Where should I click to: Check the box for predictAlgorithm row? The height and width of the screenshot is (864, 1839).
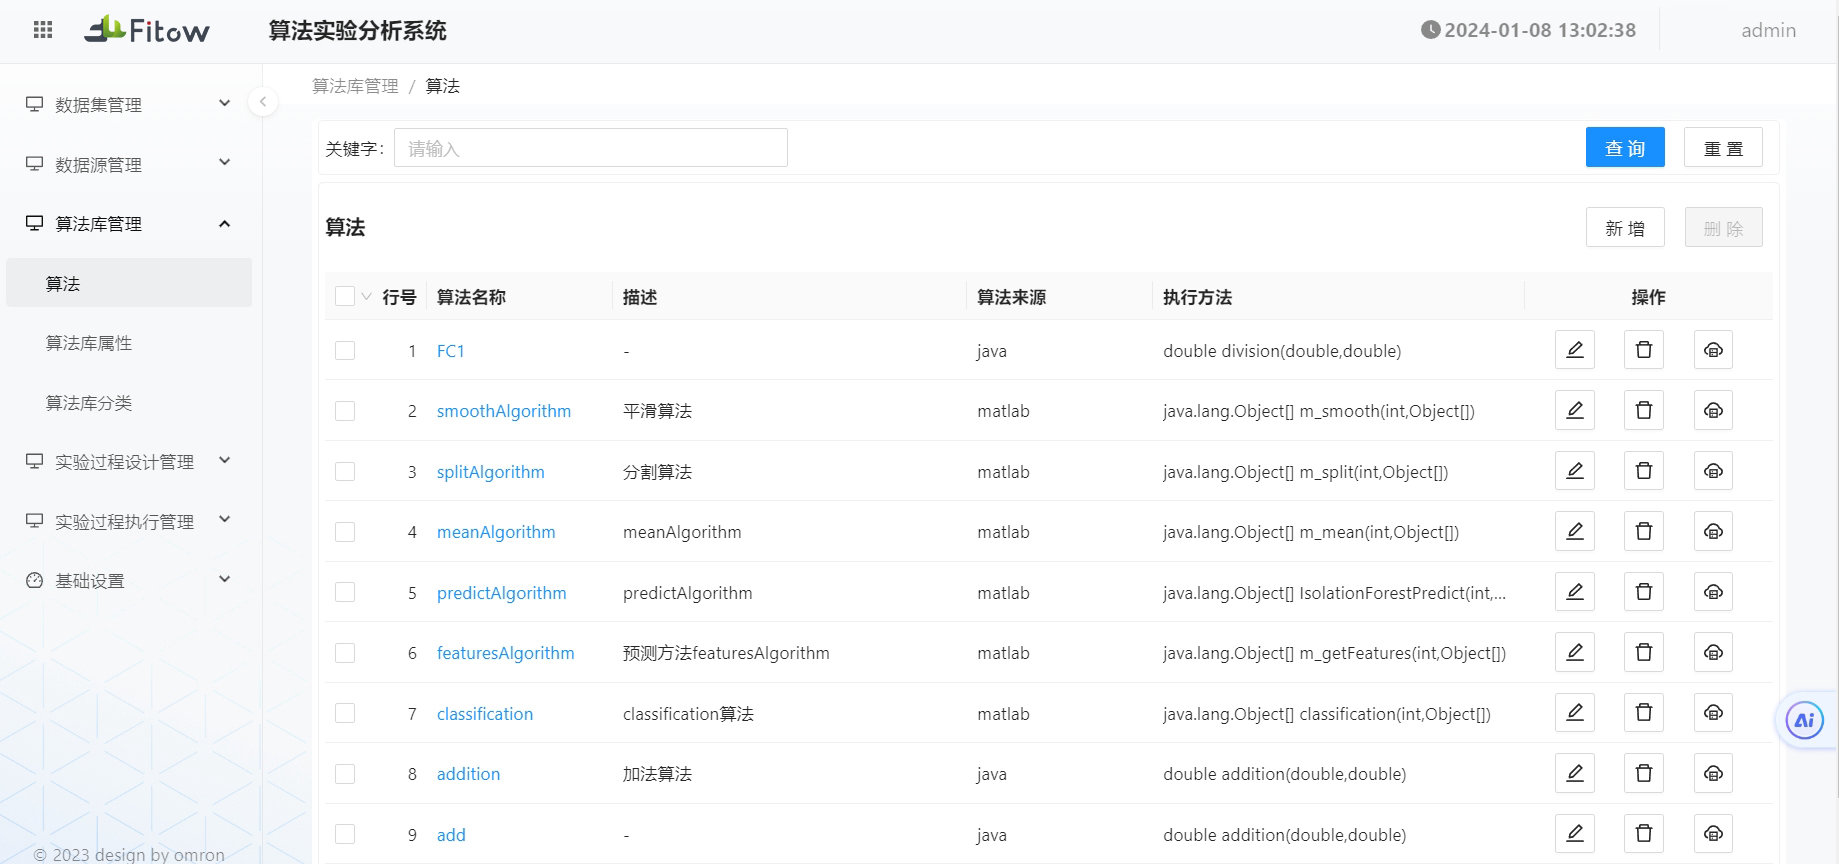(345, 592)
